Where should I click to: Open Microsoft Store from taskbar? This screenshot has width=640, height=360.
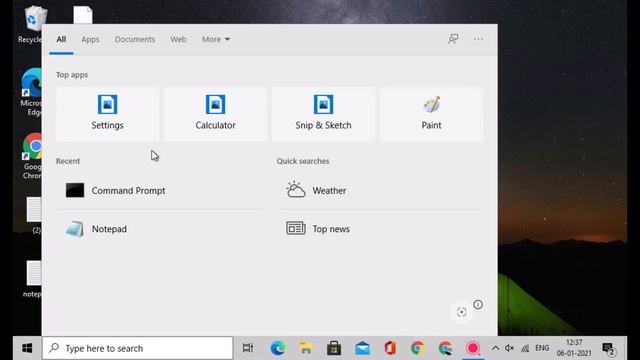tap(334, 348)
